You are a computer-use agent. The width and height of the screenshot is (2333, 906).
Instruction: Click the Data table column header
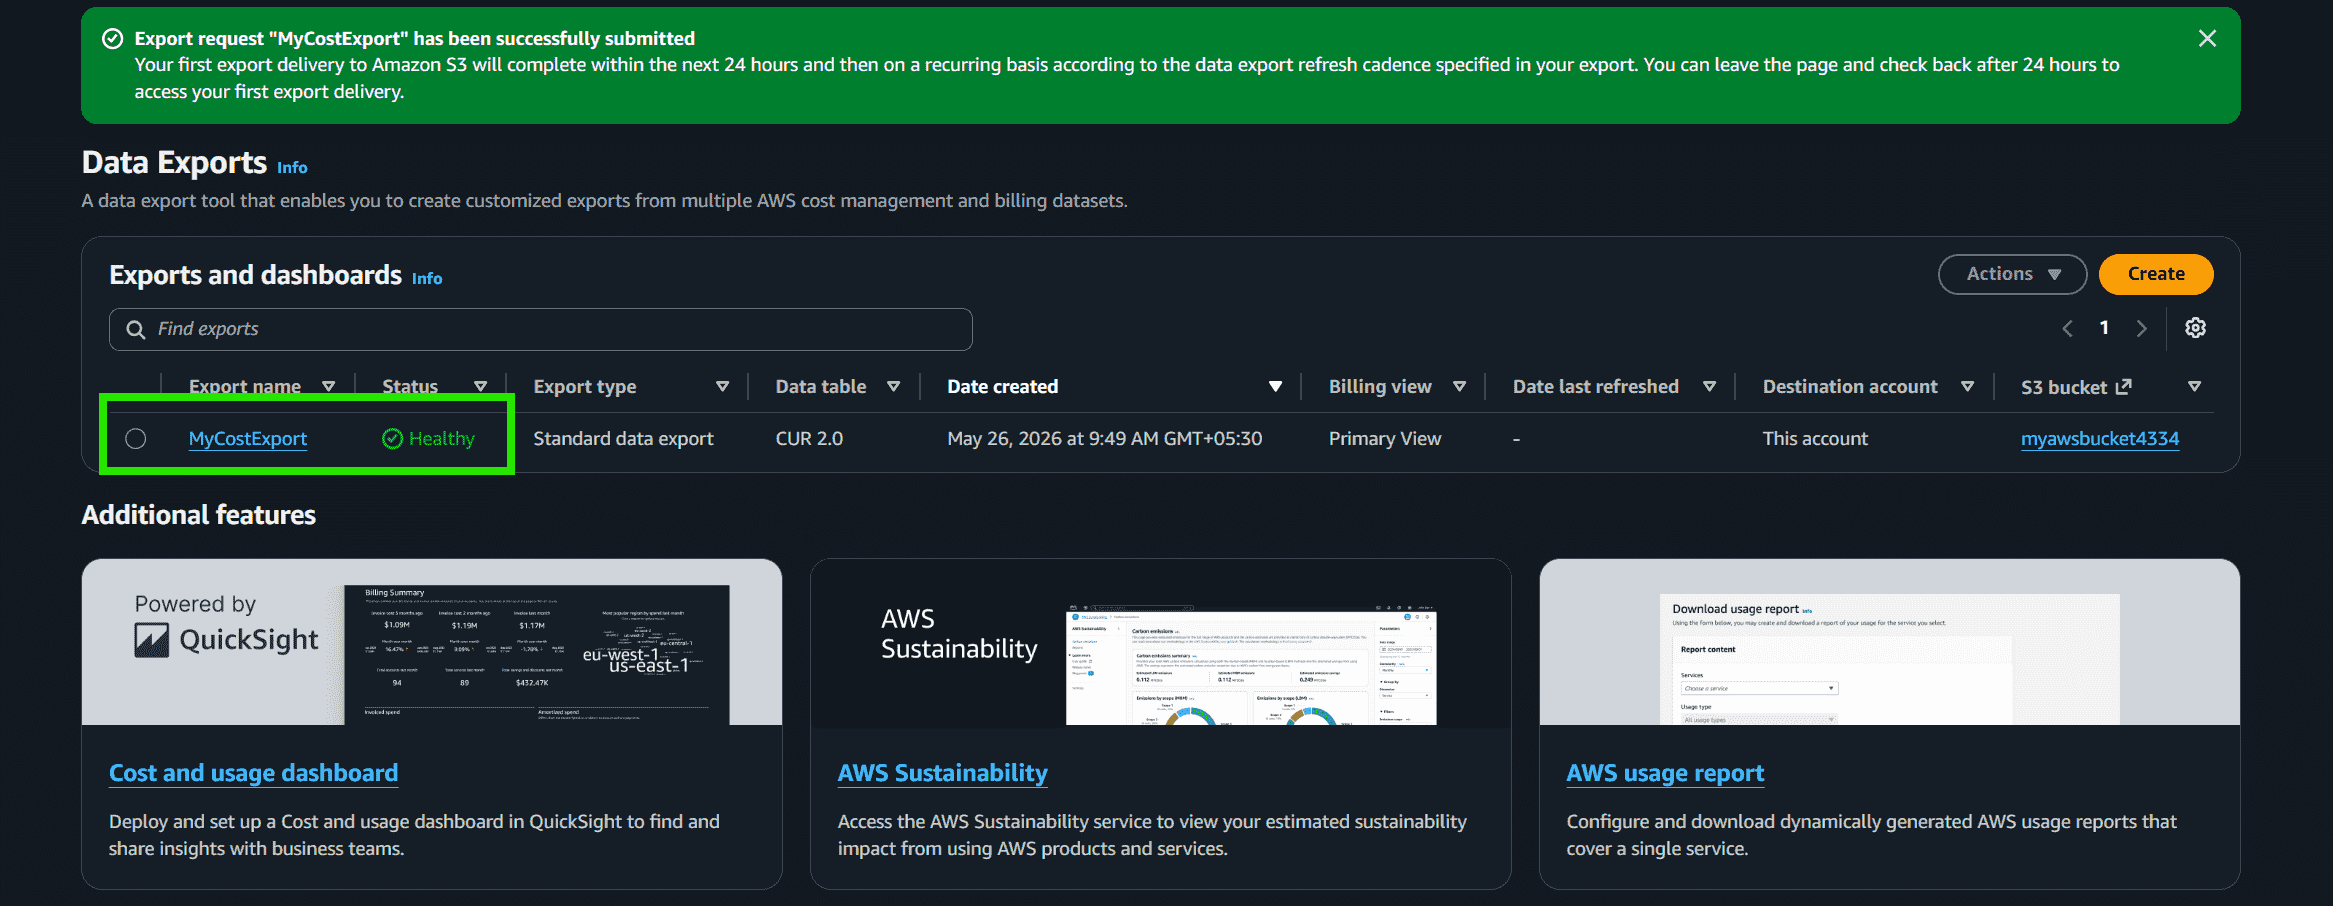821,386
